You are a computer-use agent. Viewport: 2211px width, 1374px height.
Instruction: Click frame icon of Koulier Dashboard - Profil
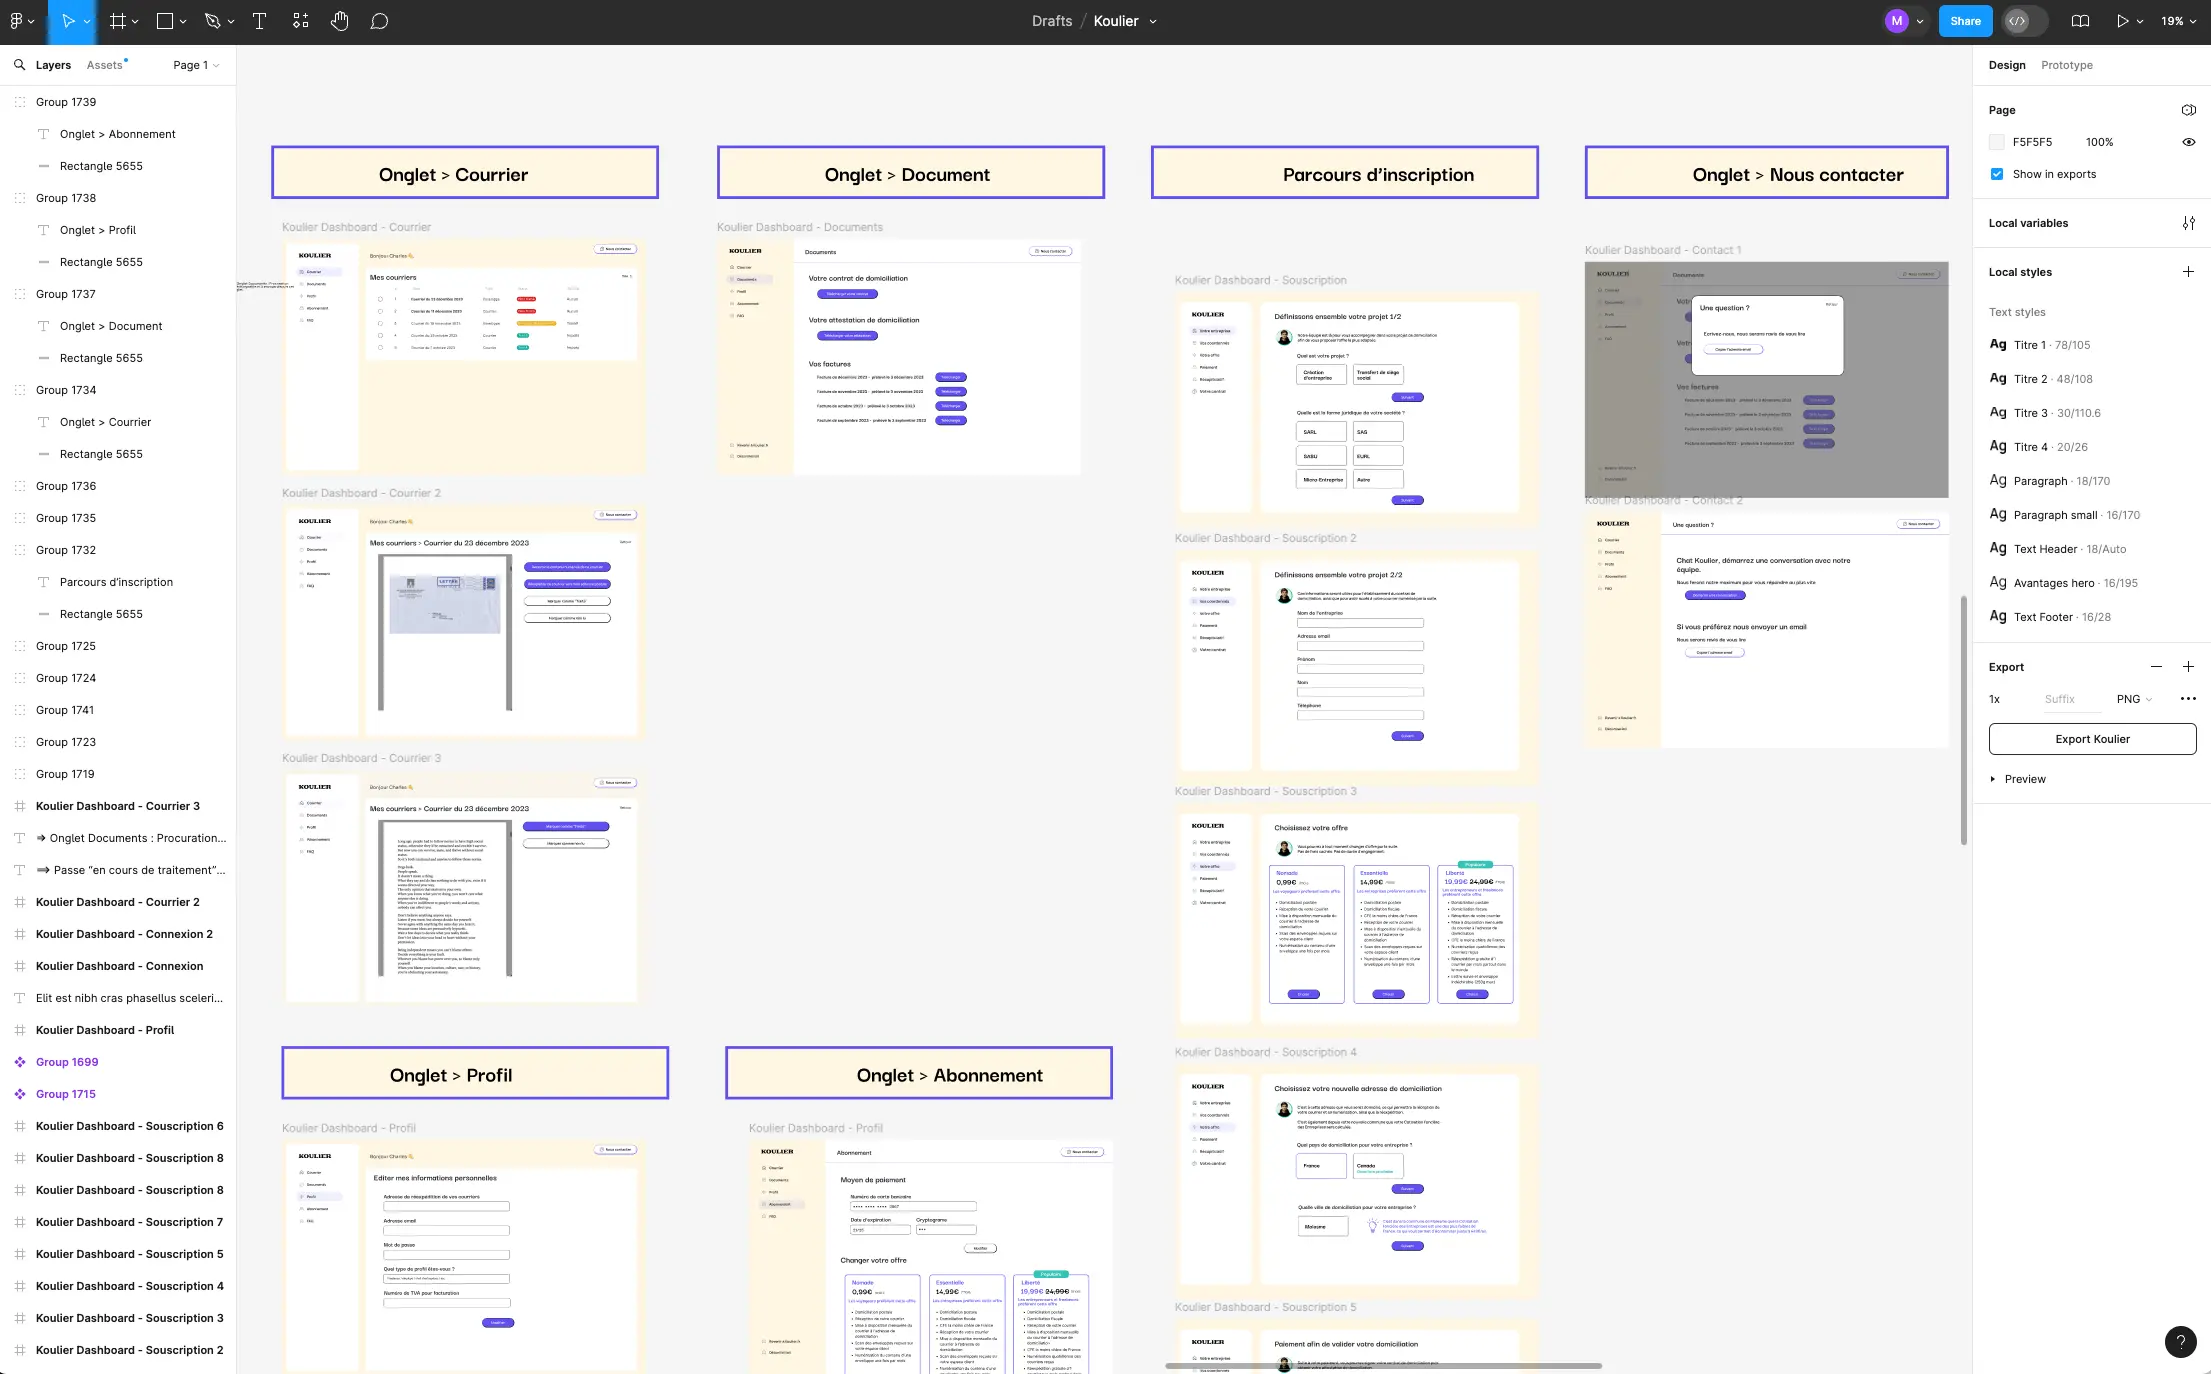pos(19,1030)
